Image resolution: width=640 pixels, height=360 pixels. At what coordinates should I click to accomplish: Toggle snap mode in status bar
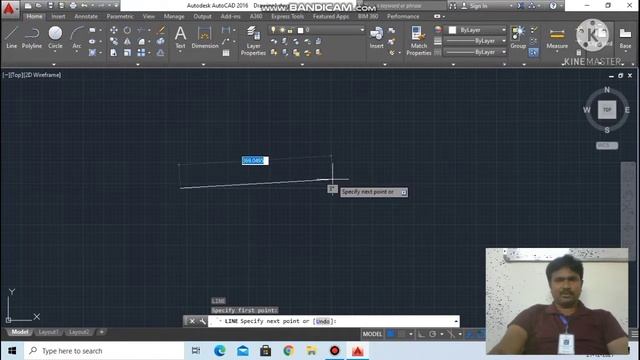click(402, 334)
